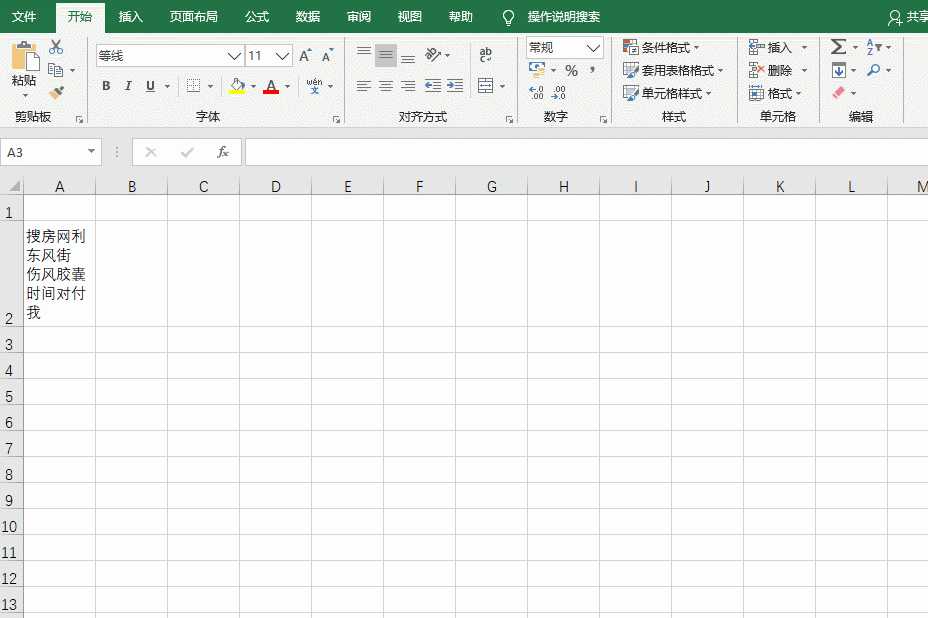
Task: Toggle wrap text (ab) icon
Action: tap(485, 55)
